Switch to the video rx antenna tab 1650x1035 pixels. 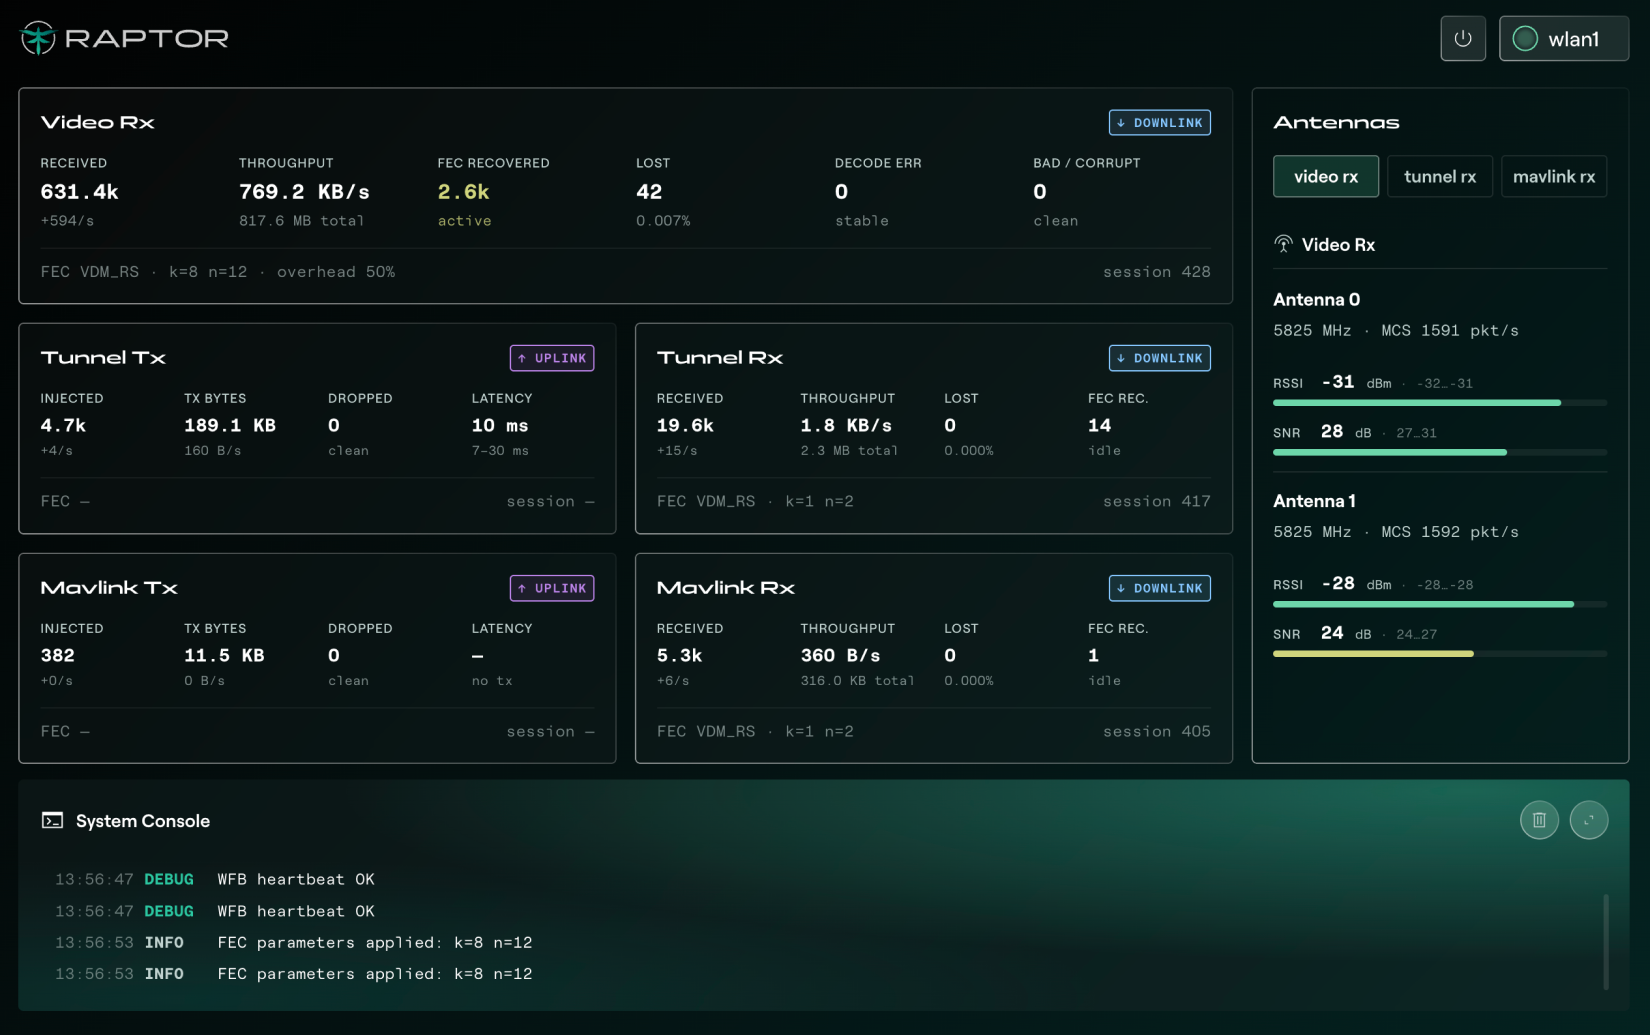[1326, 176]
